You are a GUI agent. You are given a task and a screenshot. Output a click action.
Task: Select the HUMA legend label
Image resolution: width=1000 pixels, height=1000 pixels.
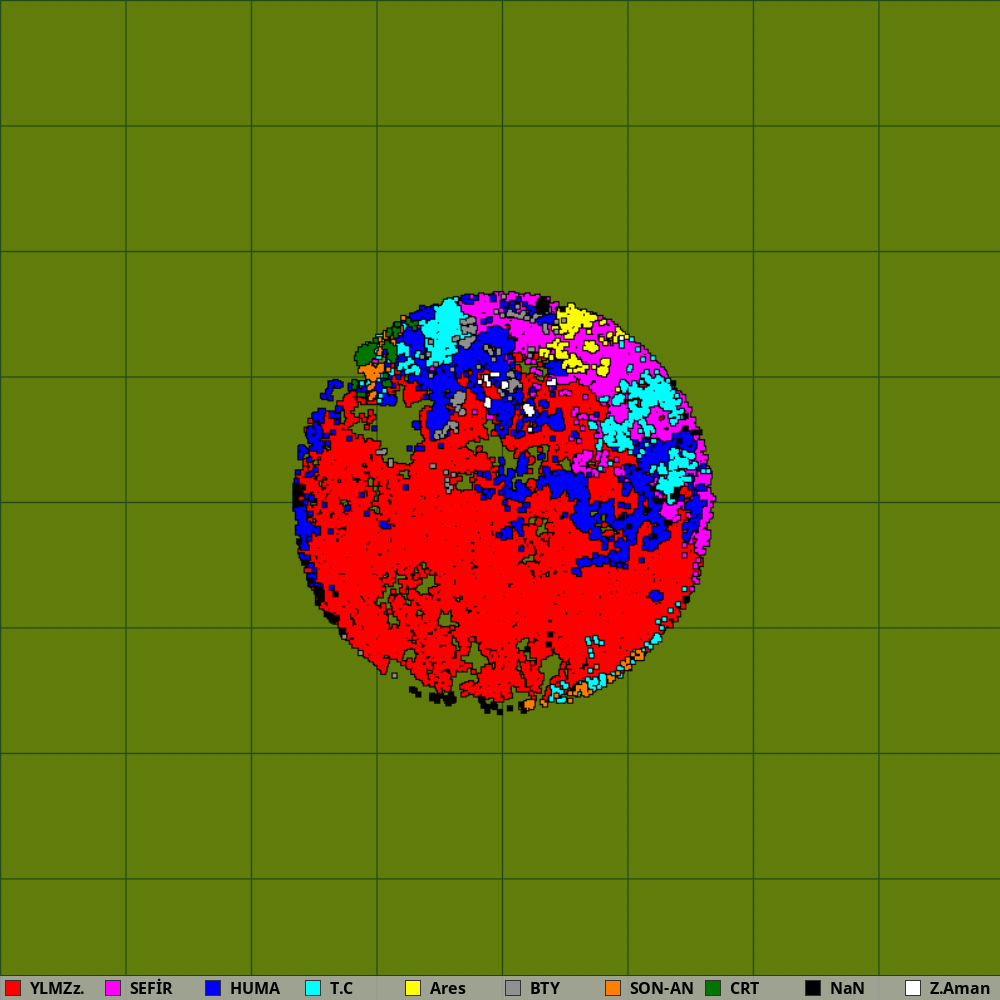(x=254, y=989)
